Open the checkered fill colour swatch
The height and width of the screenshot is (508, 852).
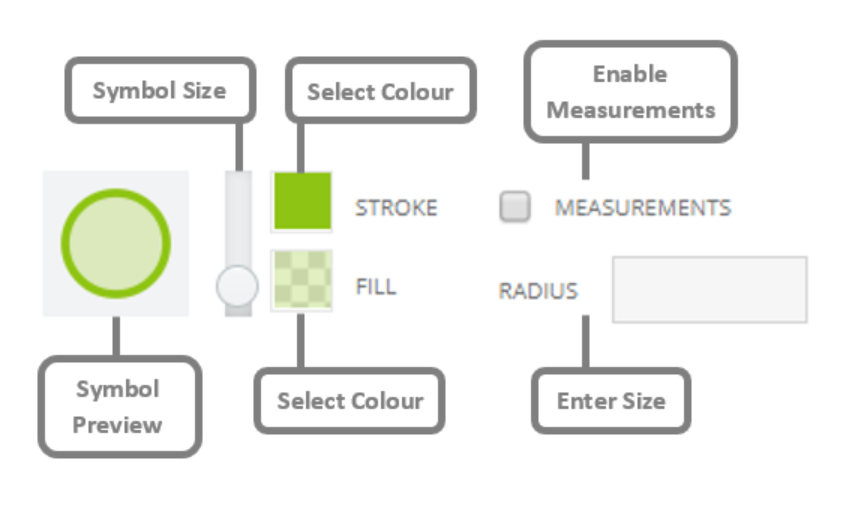302,280
